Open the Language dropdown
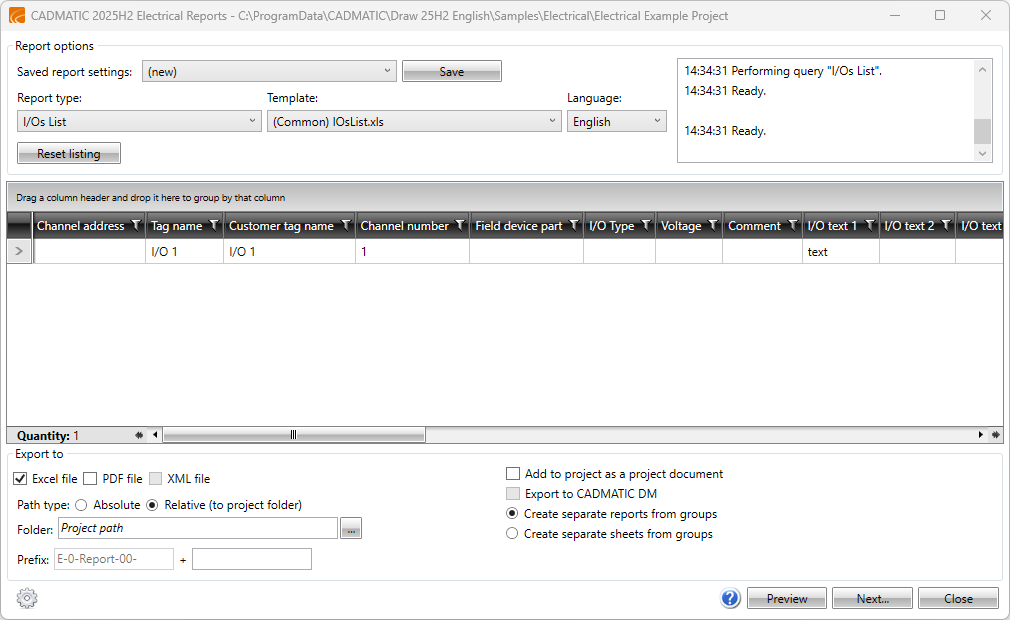1010x620 pixels. click(617, 121)
